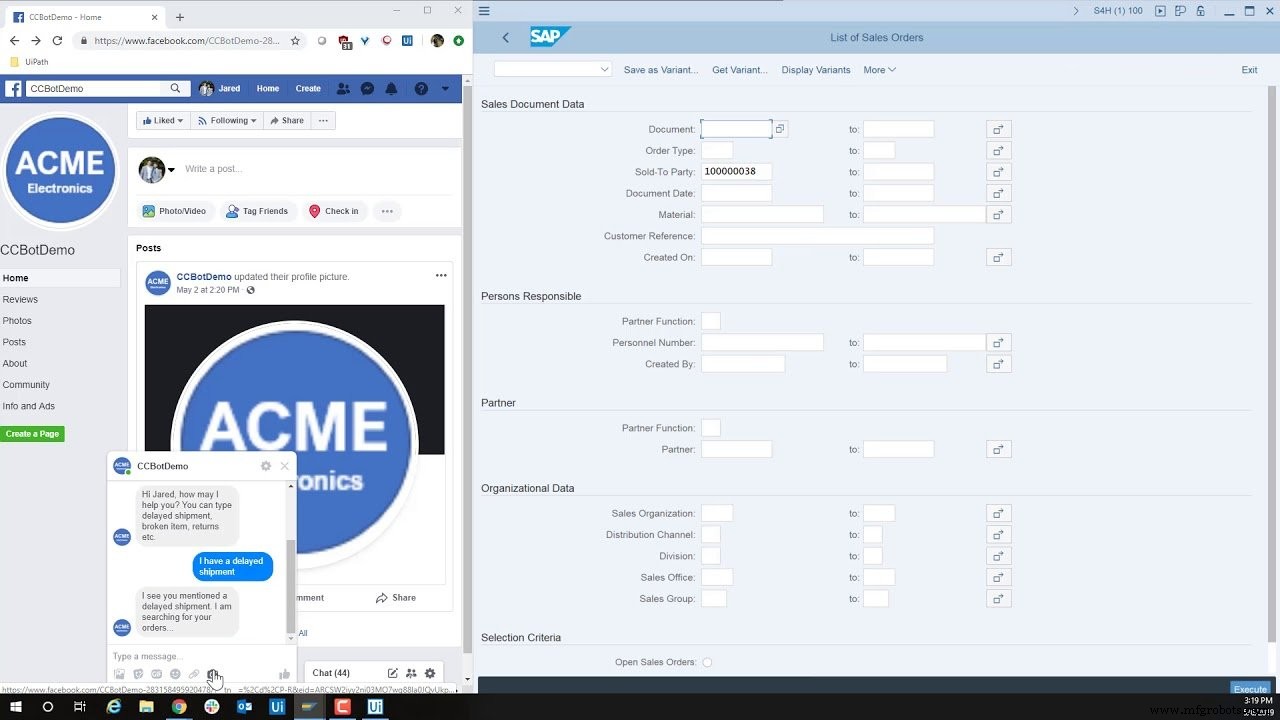Click Get Variant... in SAP toolbar

click(739, 70)
